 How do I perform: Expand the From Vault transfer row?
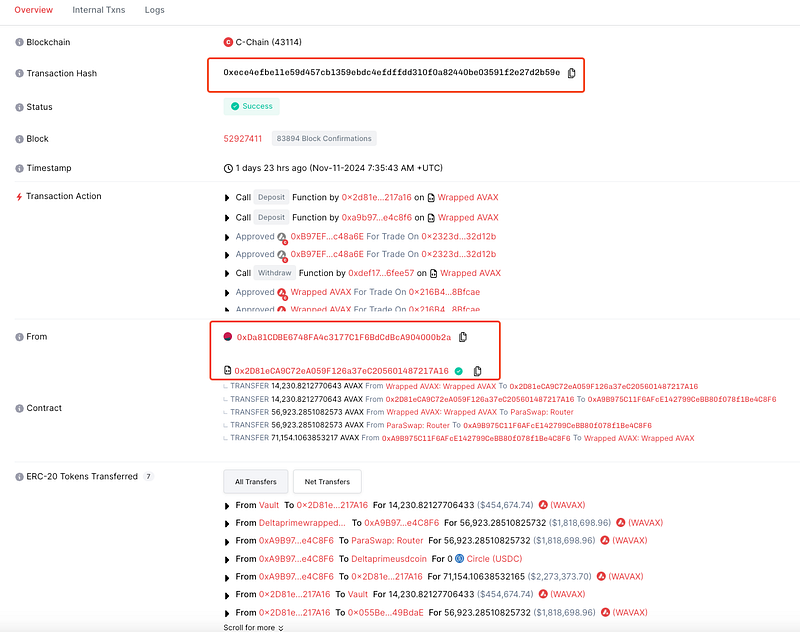click(228, 505)
